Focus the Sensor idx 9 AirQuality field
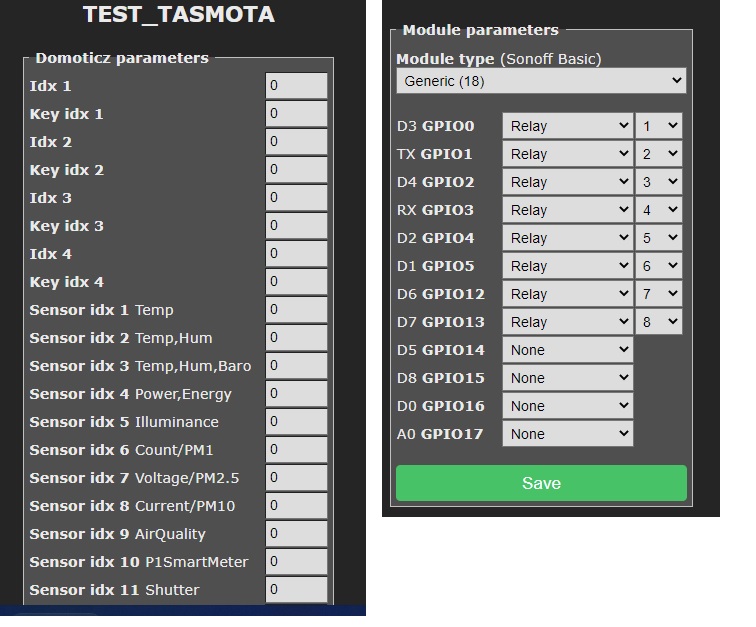 pyautogui.click(x=296, y=533)
